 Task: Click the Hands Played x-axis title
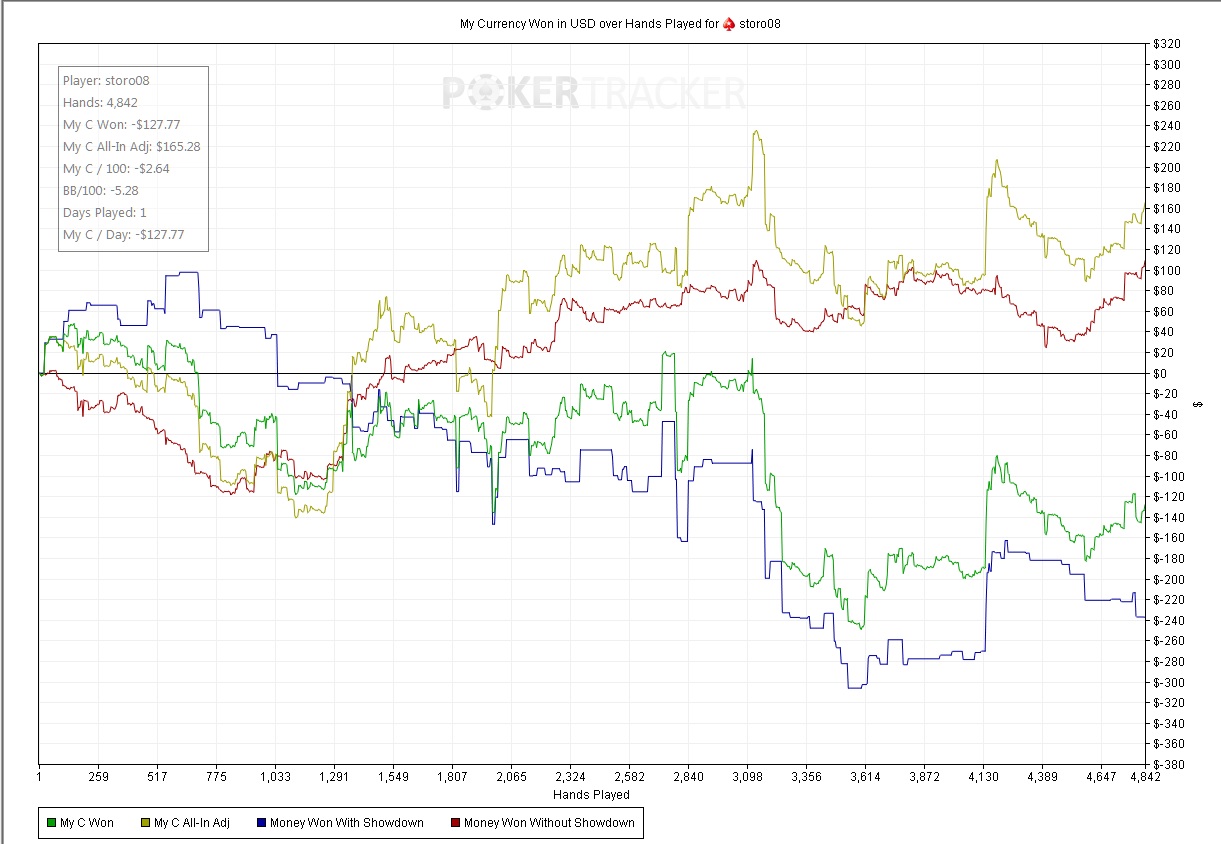coord(591,795)
